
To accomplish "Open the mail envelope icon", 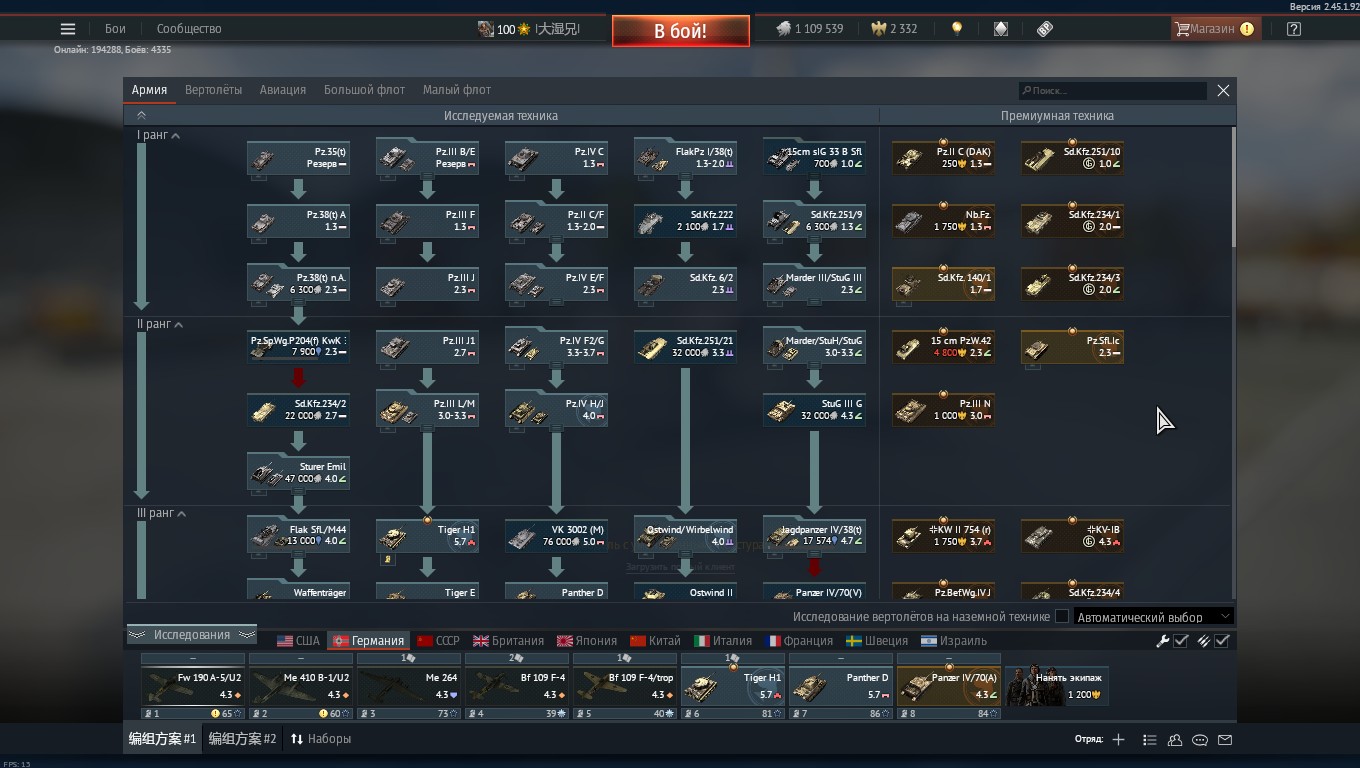I will 1225,740.
